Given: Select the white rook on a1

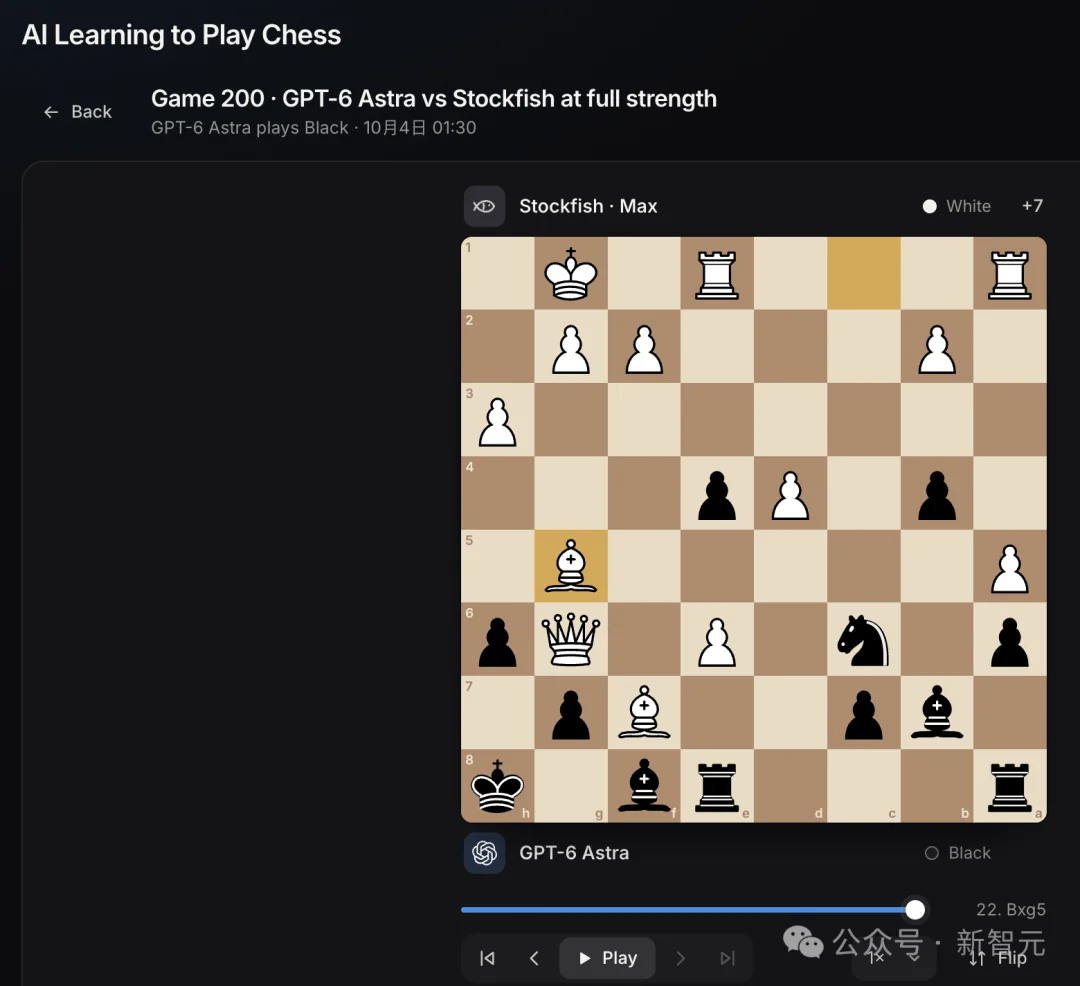Looking at the screenshot, I should 1010,275.
